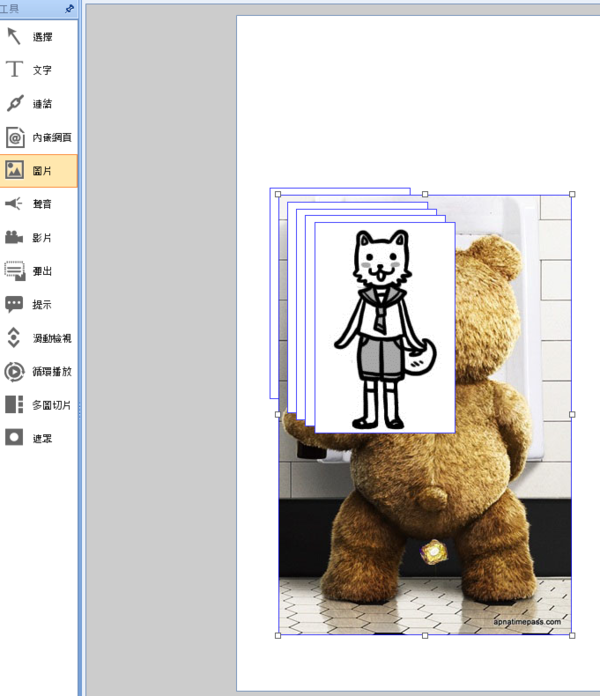Click the right-middle handle of the bear image
600x696 pixels.
(x=572, y=414)
